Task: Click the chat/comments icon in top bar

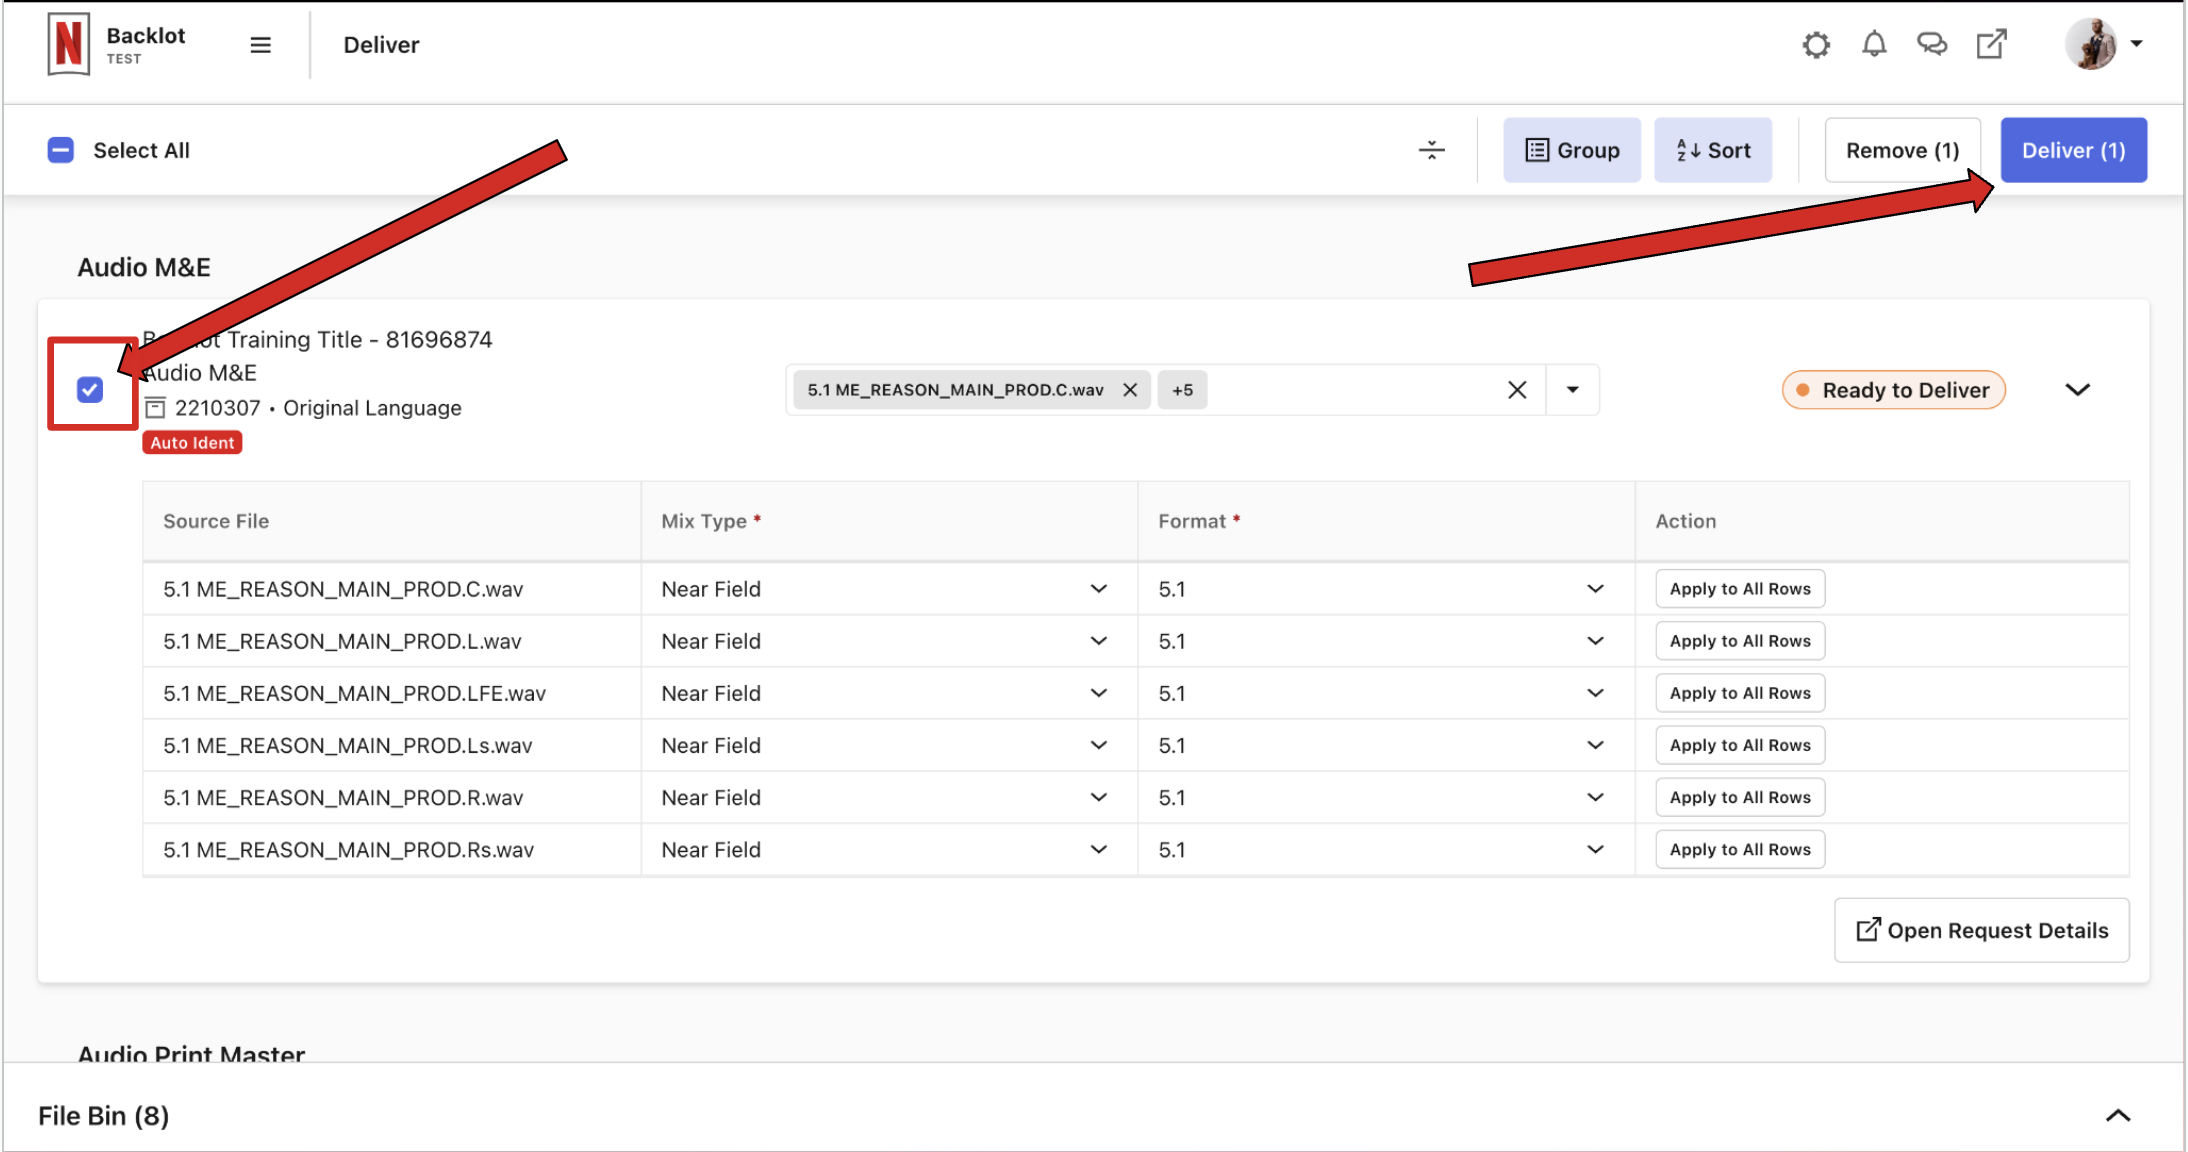Action: (1932, 43)
